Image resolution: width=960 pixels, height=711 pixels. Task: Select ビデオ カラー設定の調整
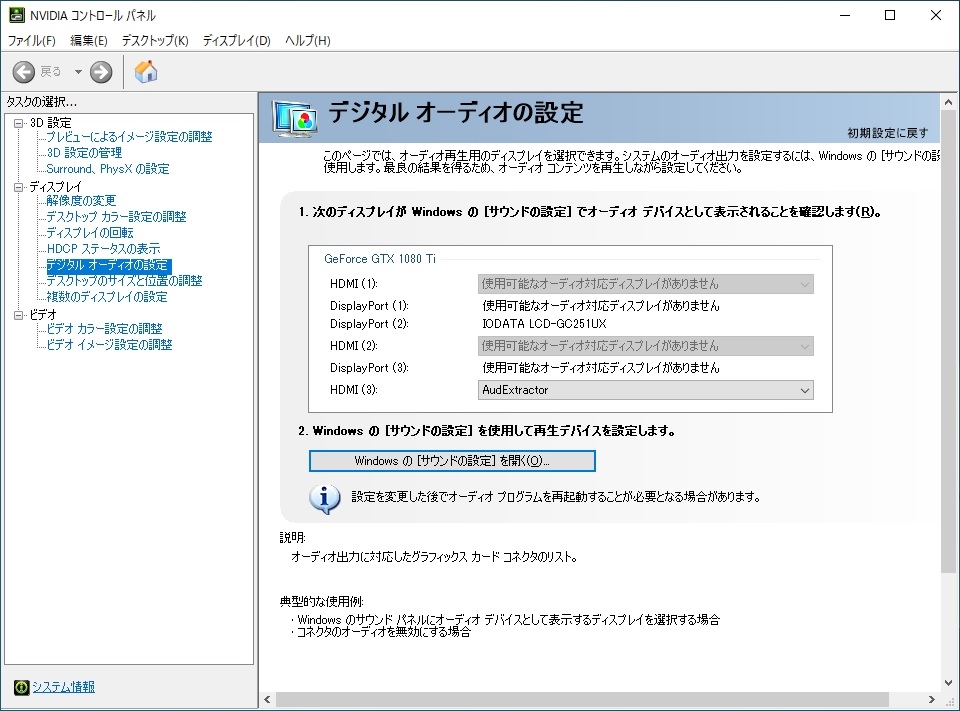(x=105, y=328)
